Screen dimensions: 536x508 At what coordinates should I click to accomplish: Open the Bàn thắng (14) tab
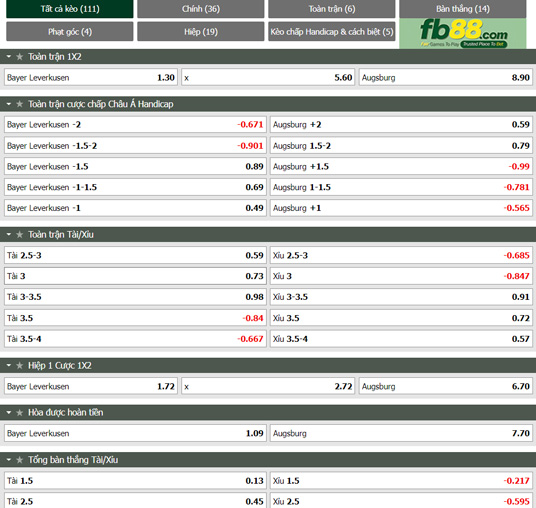tap(463, 9)
